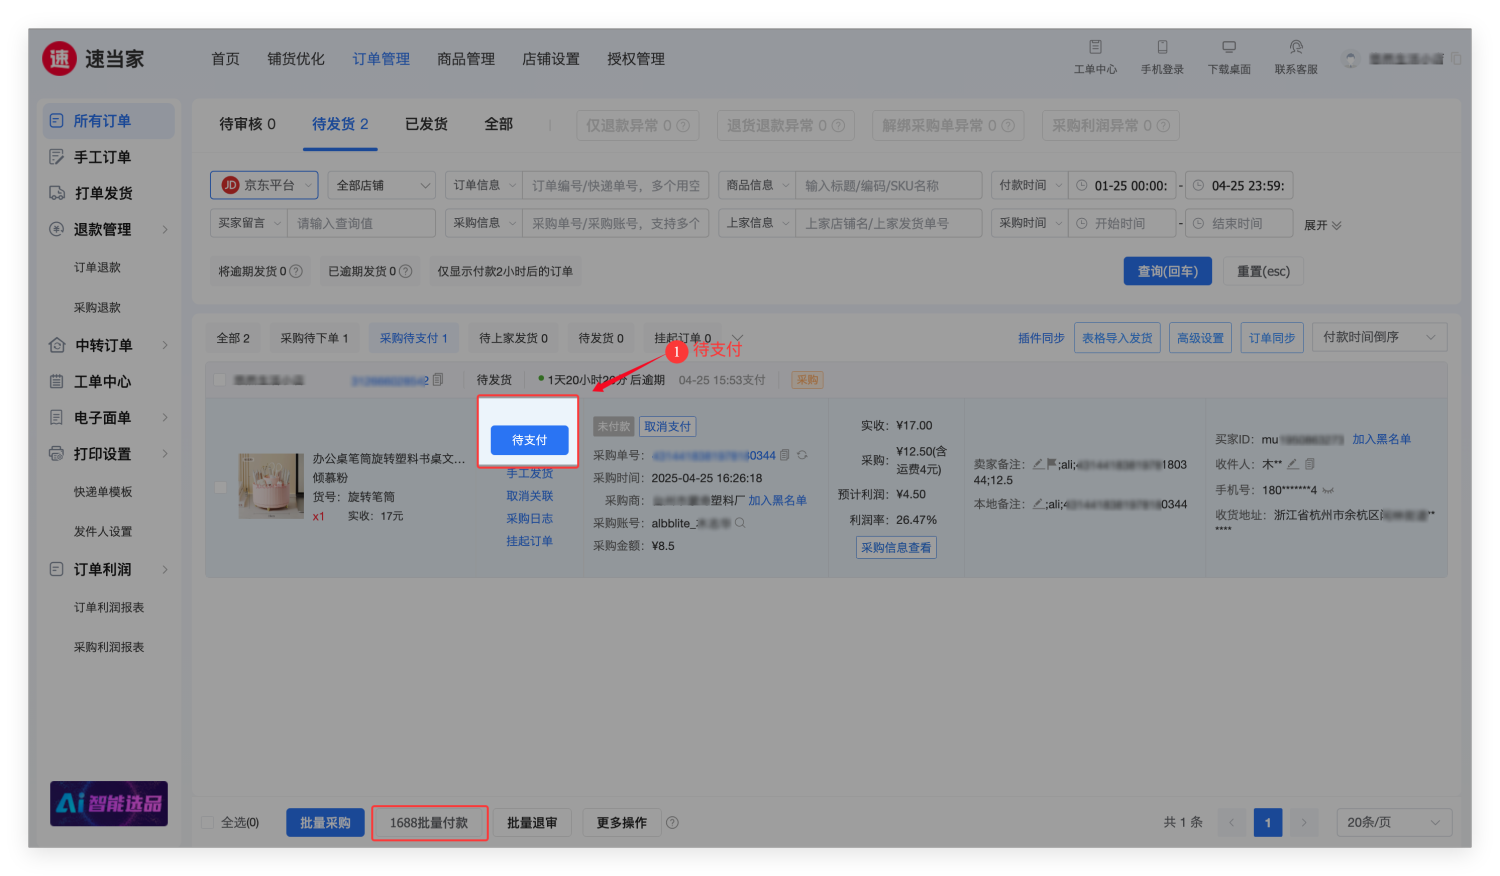1500x876 pixels.
Task: Click search icon next to 采购账号
Action: click(x=740, y=523)
